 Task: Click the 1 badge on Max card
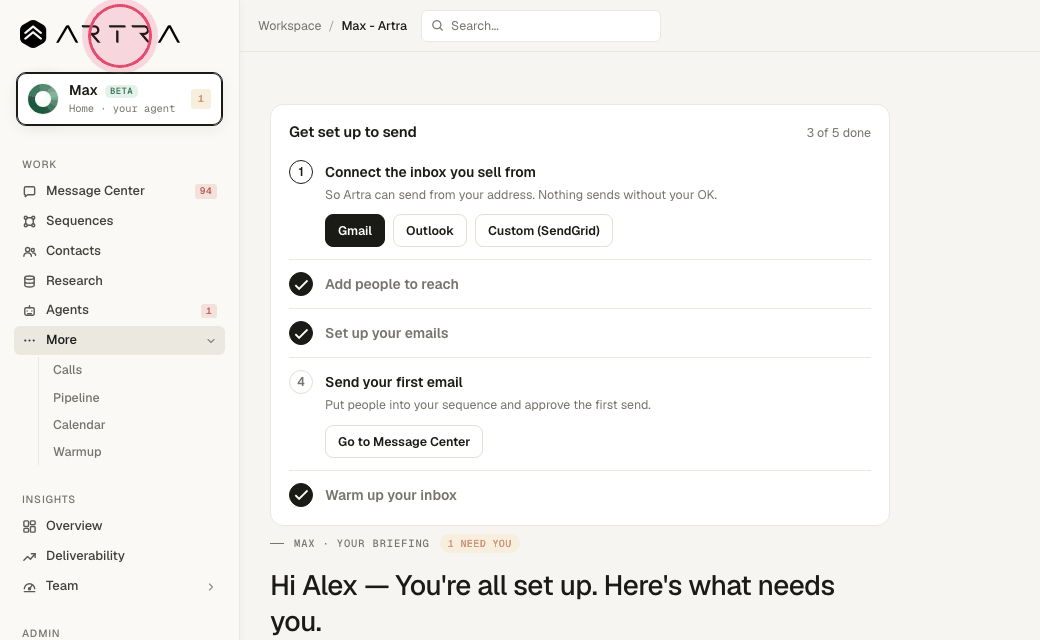point(201,99)
